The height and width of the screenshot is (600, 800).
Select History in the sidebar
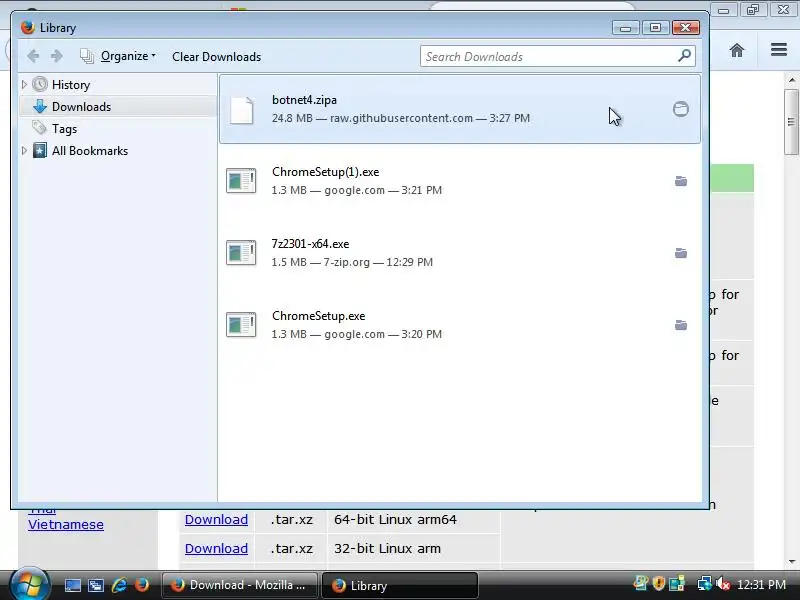[x=71, y=85]
